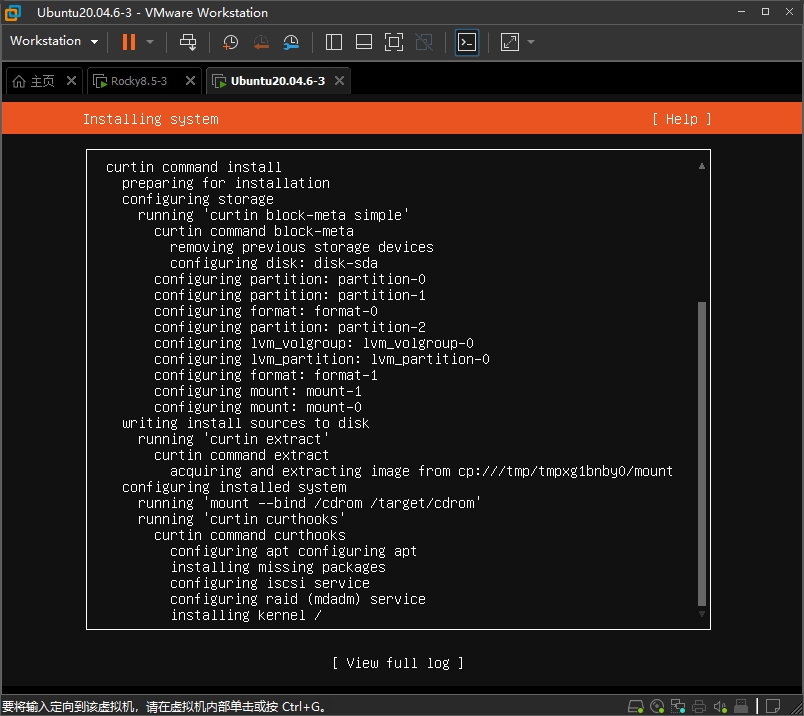Click View full log button
The height and width of the screenshot is (716, 804).
(397, 663)
